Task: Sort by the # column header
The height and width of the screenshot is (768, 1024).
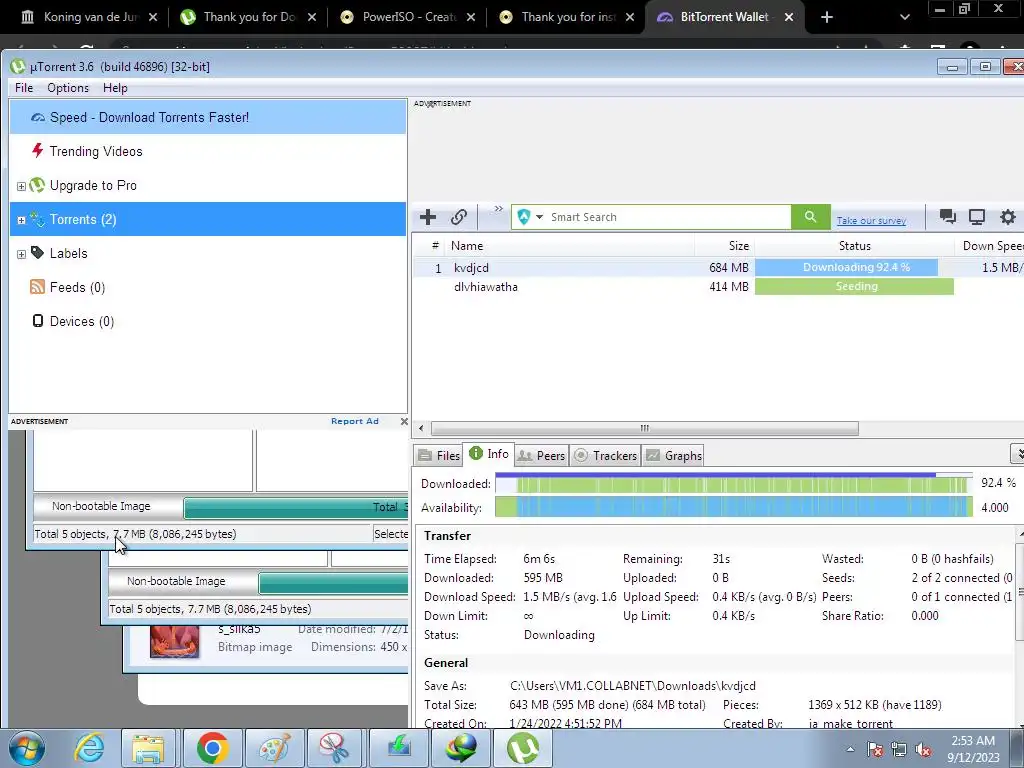Action: 435,246
